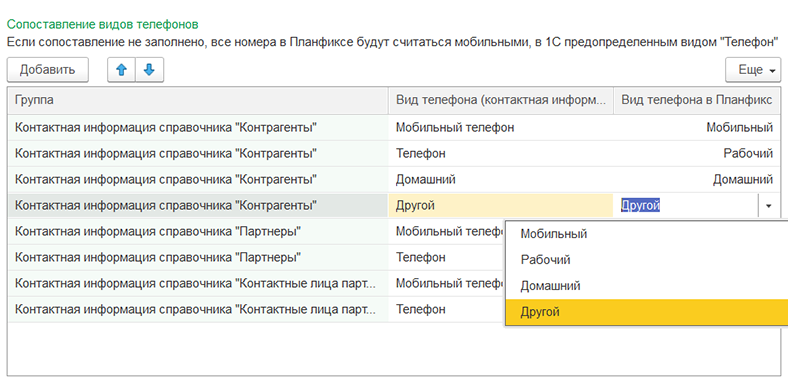This screenshot has height=383, width=788.
Task: Click the Вид телефона (контактная информ...) column header
Action: (501, 100)
